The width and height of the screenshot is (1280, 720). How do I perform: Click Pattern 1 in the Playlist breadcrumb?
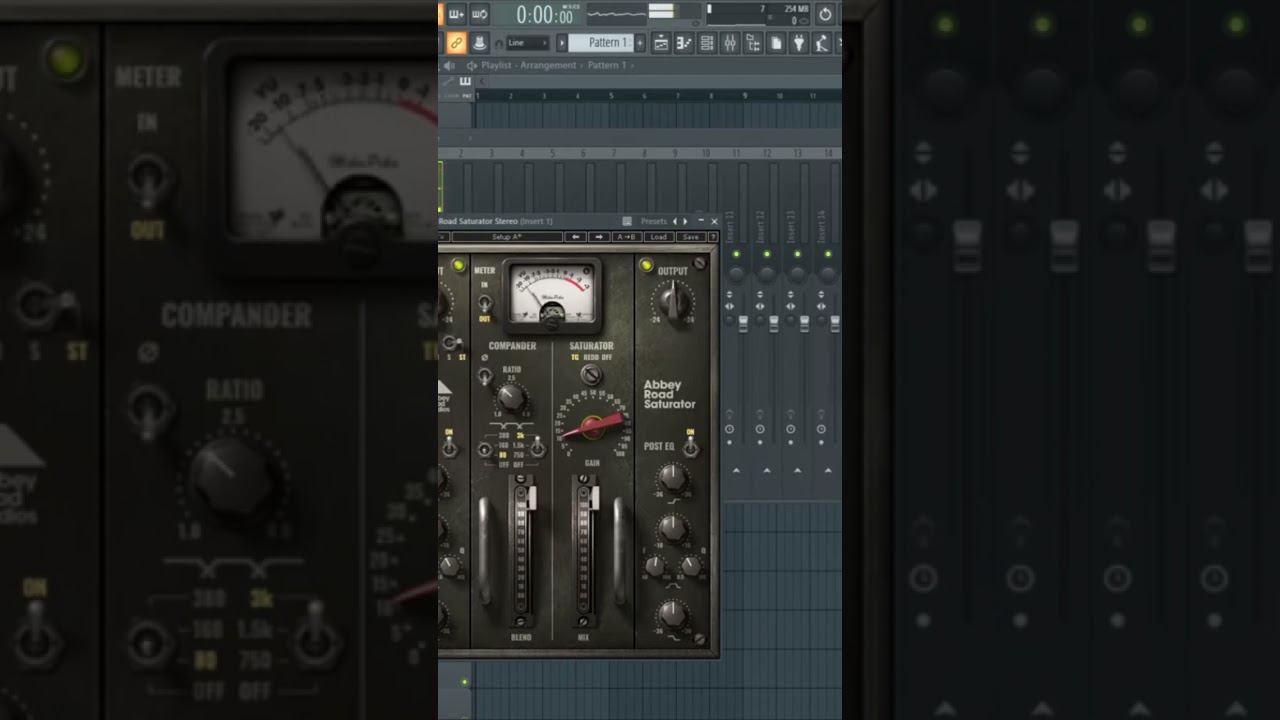coord(606,65)
